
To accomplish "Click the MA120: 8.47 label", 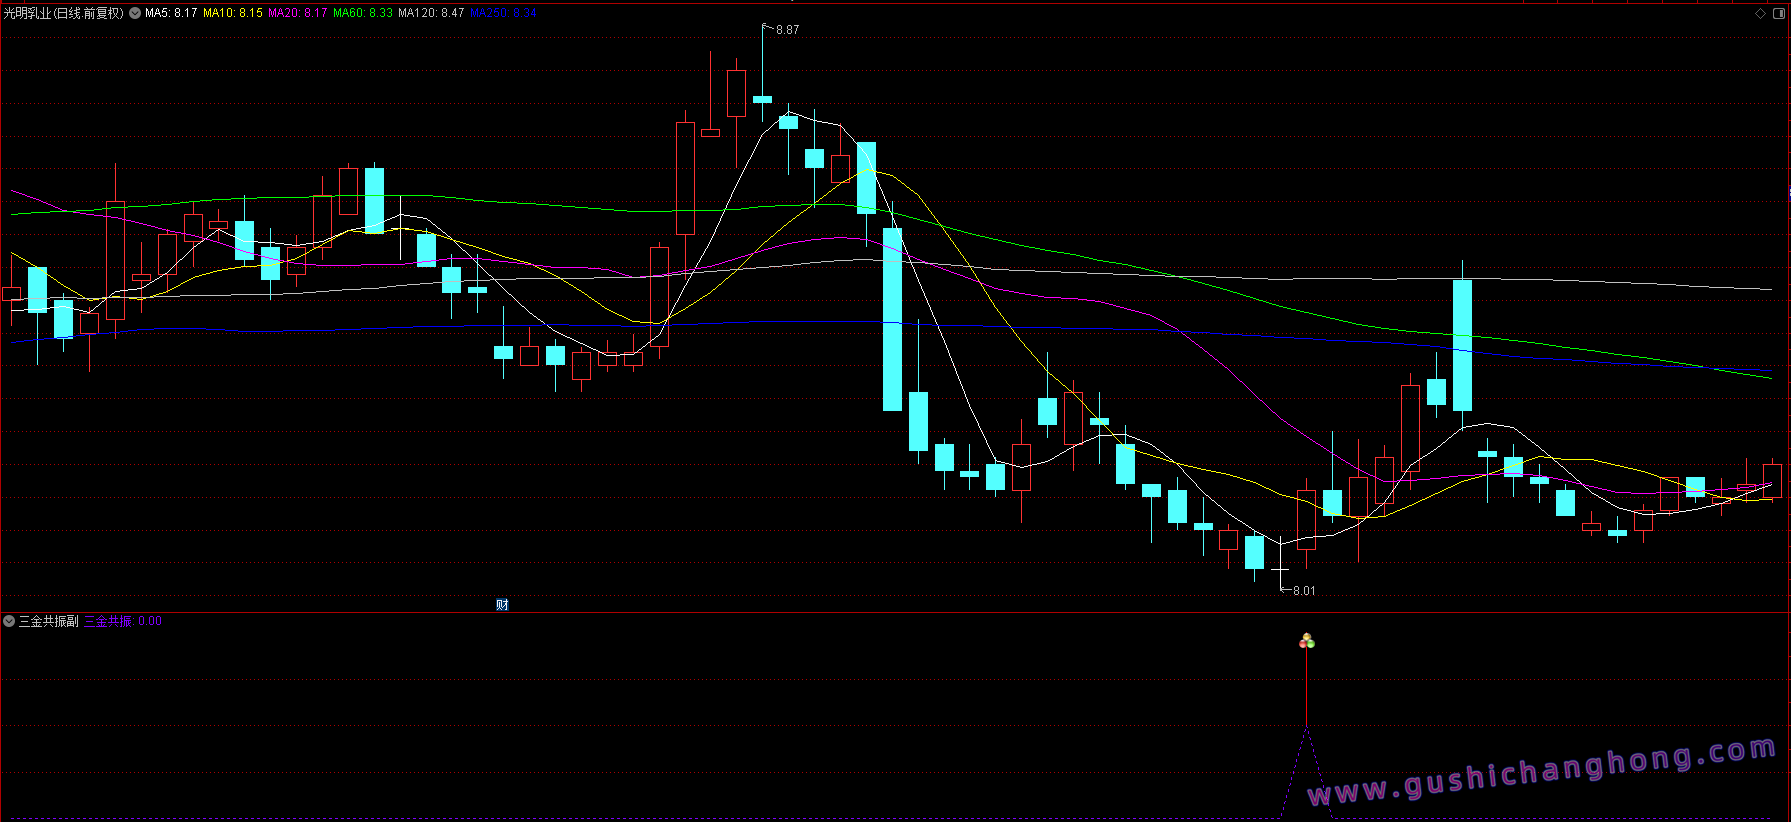I will pos(431,13).
